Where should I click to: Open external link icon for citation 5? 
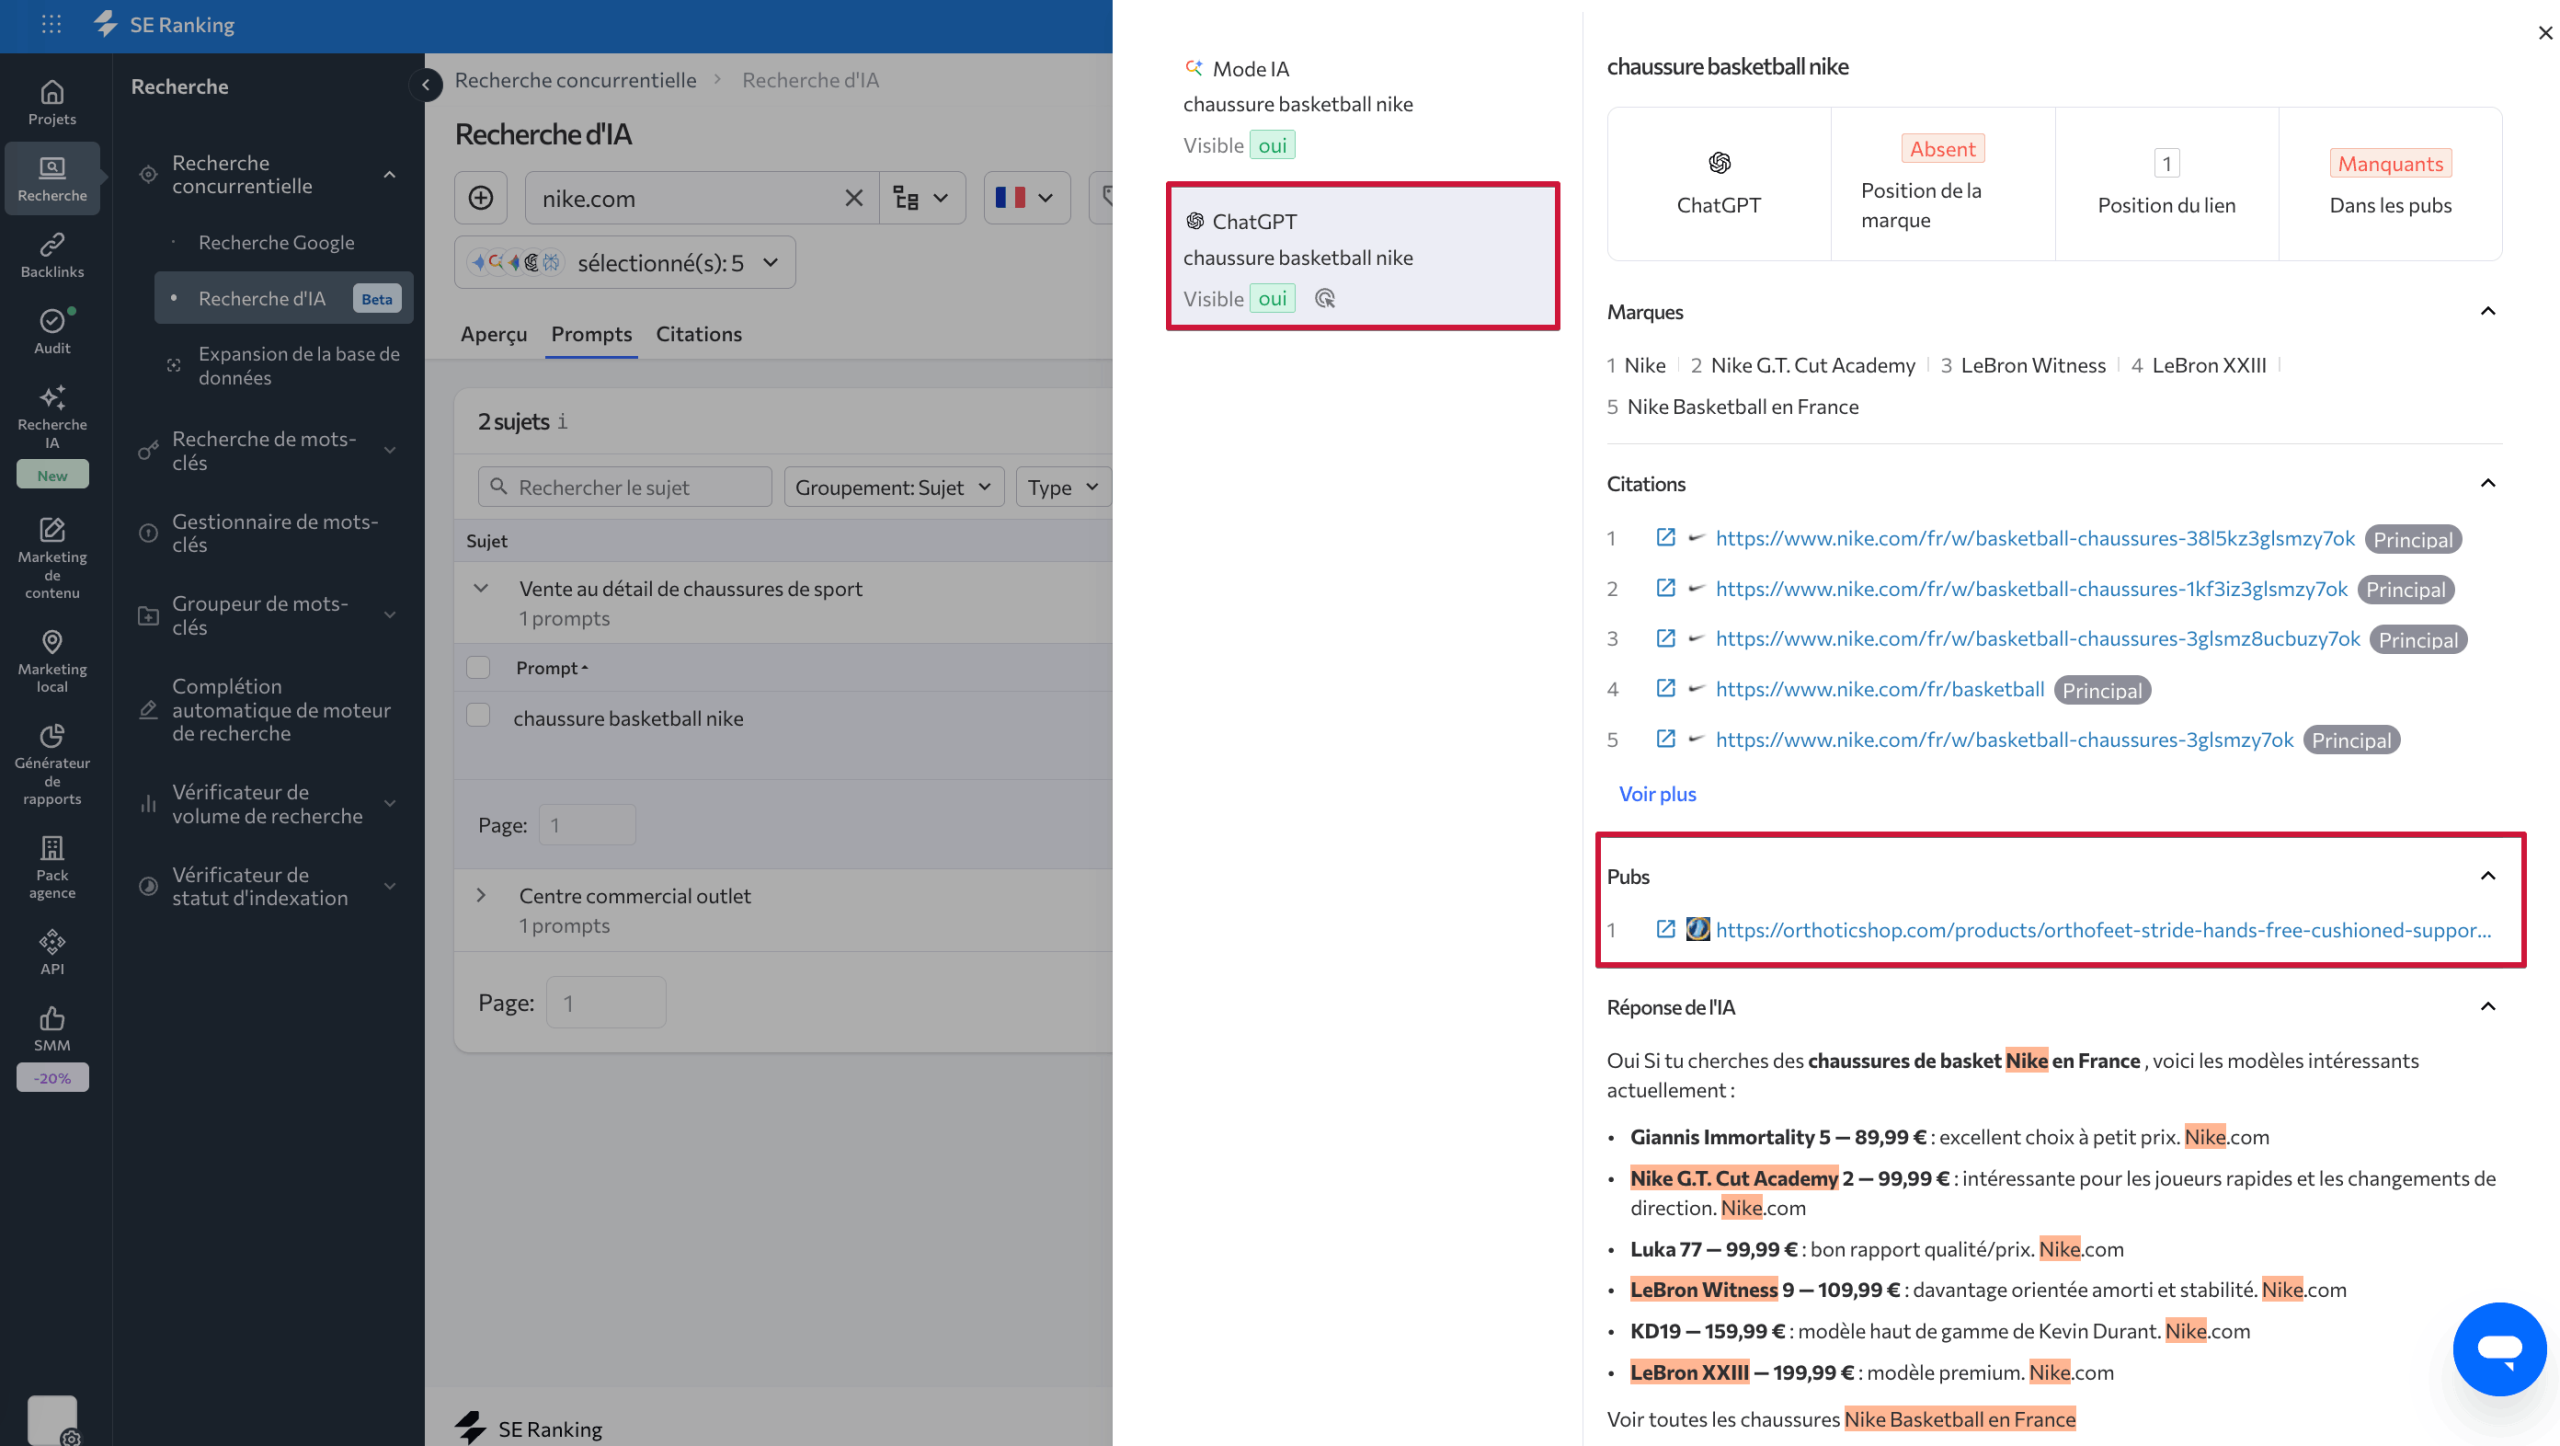(1665, 739)
